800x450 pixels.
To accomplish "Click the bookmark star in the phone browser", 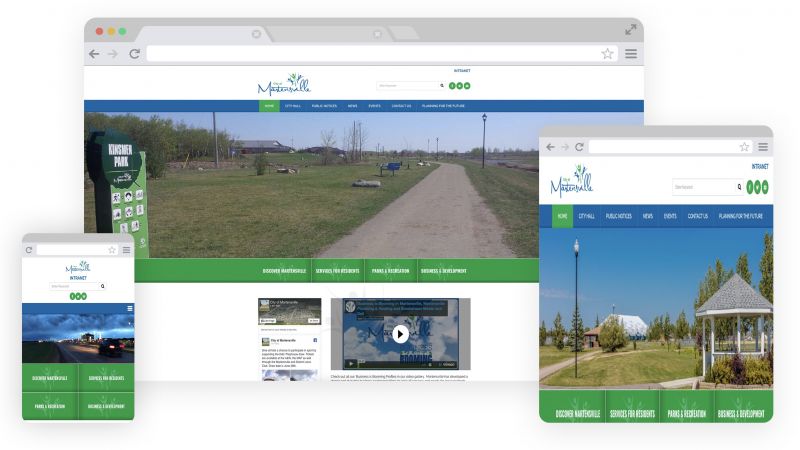I will pyautogui.click(x=112, y=250).
